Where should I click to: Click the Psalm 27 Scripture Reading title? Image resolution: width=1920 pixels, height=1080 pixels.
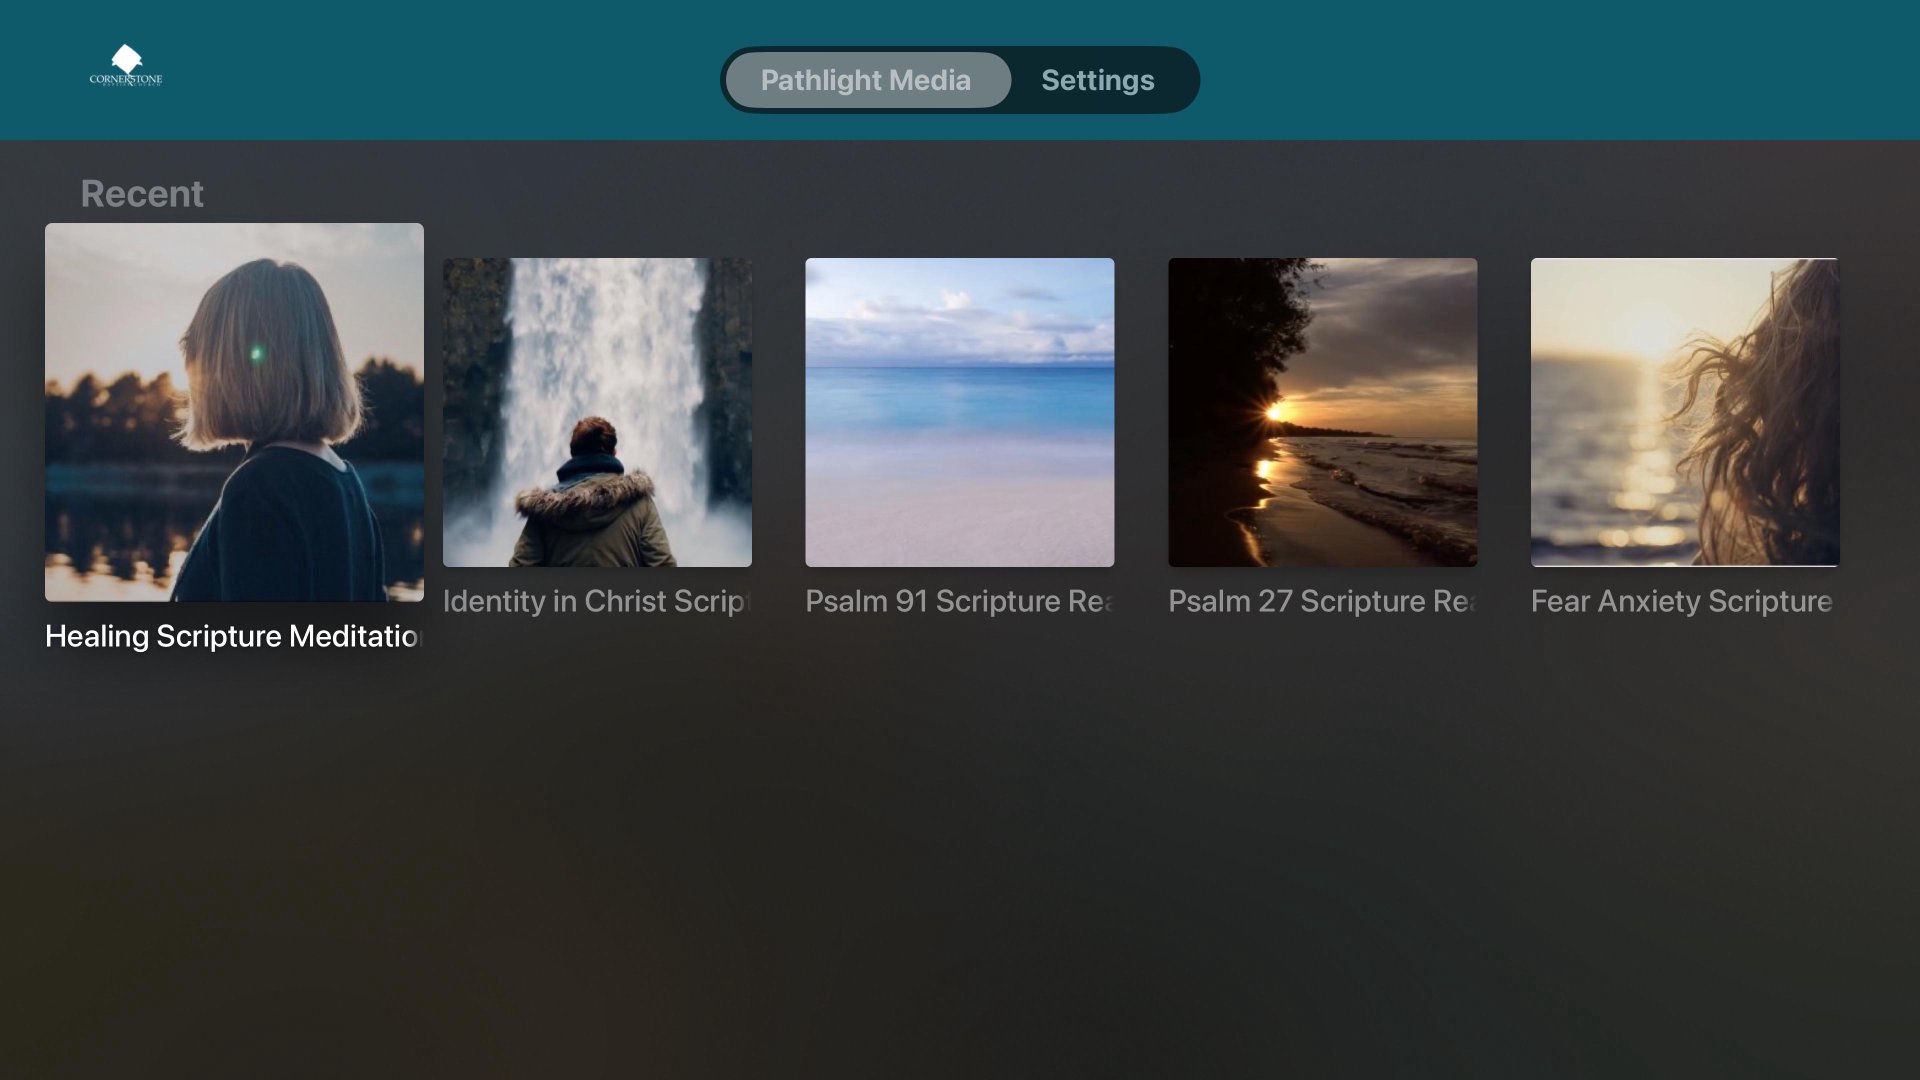[x=1322, y=601]
